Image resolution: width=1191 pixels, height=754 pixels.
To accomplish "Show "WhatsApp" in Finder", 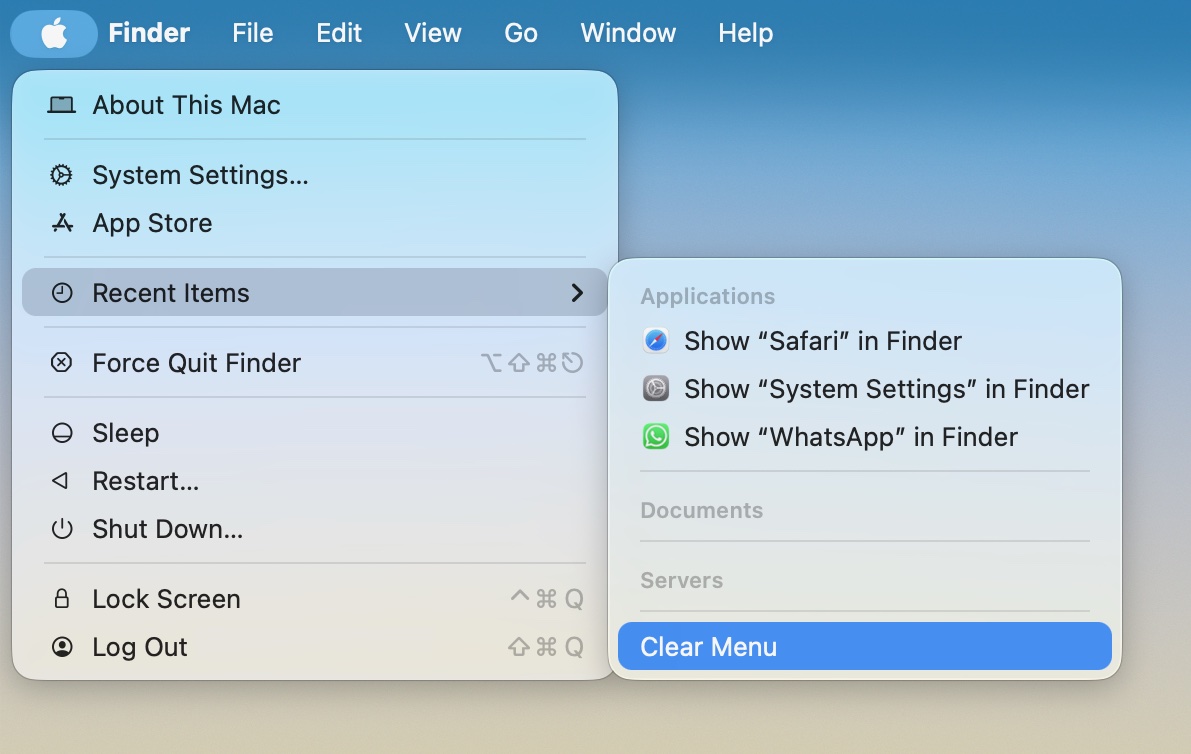I will 865,437.
